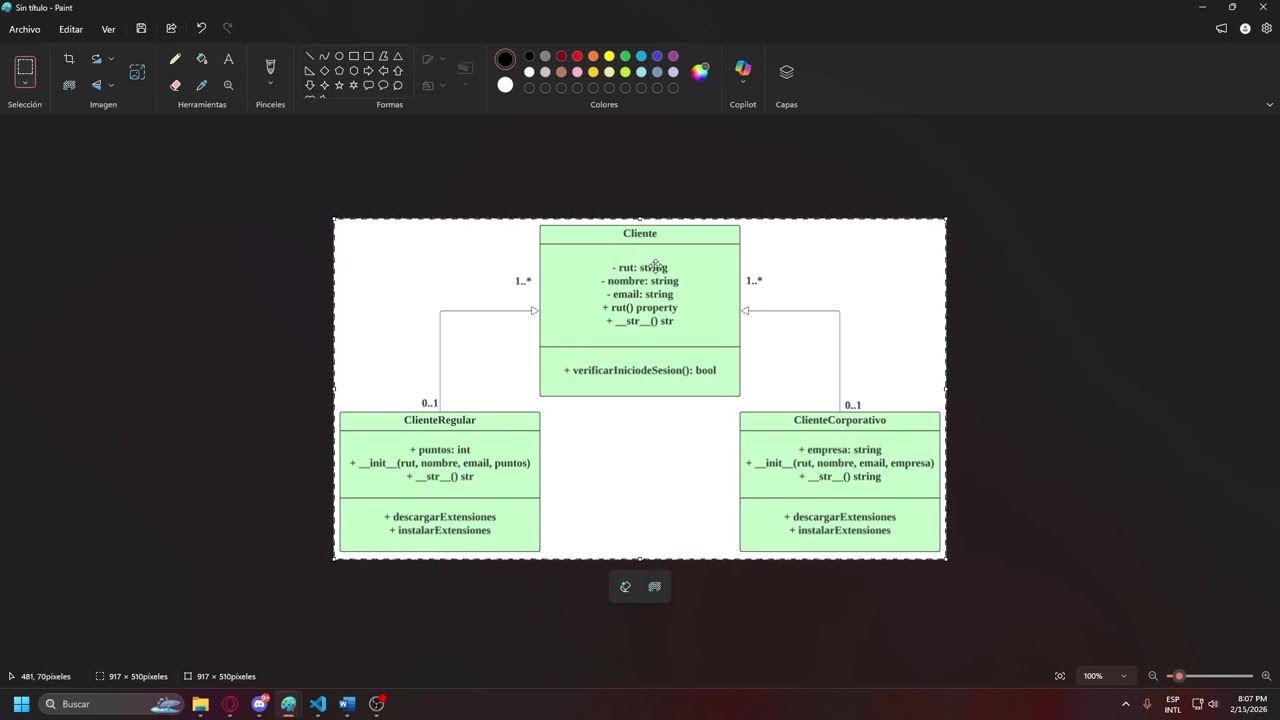Screen dimensions: 1280x720
Task: Choose the red color swatch
Action: click(x=577, y=56)
